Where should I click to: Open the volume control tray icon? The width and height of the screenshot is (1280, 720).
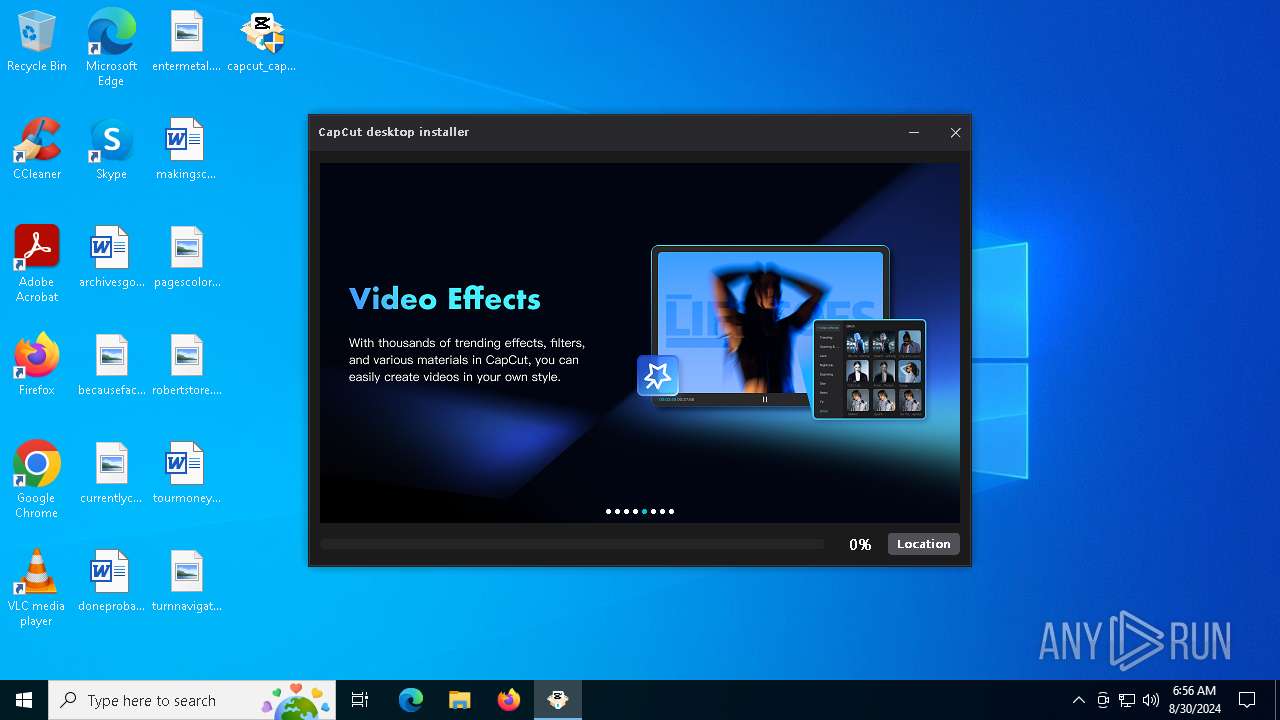(x=1151, y=700)
